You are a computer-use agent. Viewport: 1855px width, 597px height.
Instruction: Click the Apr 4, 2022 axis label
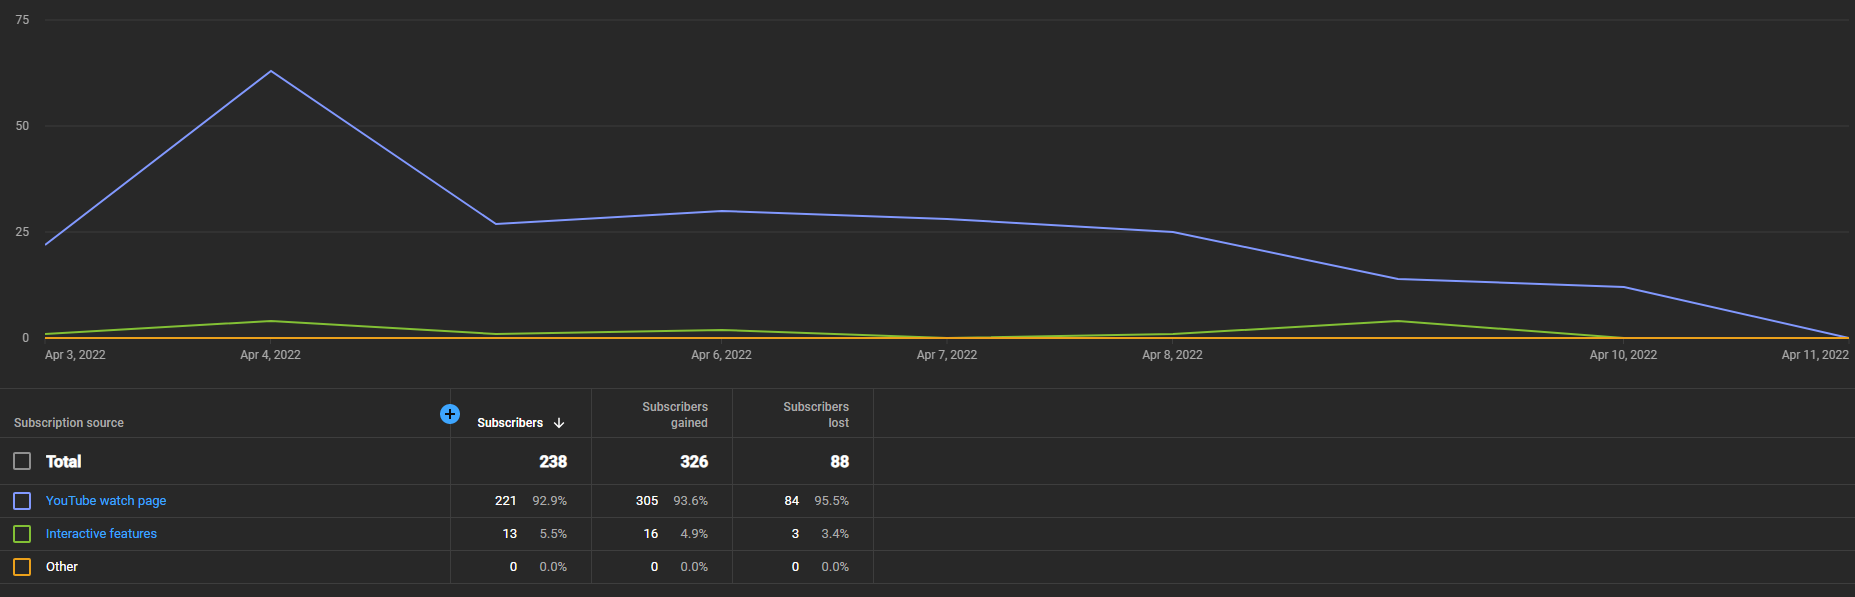(x=270, y=355)
